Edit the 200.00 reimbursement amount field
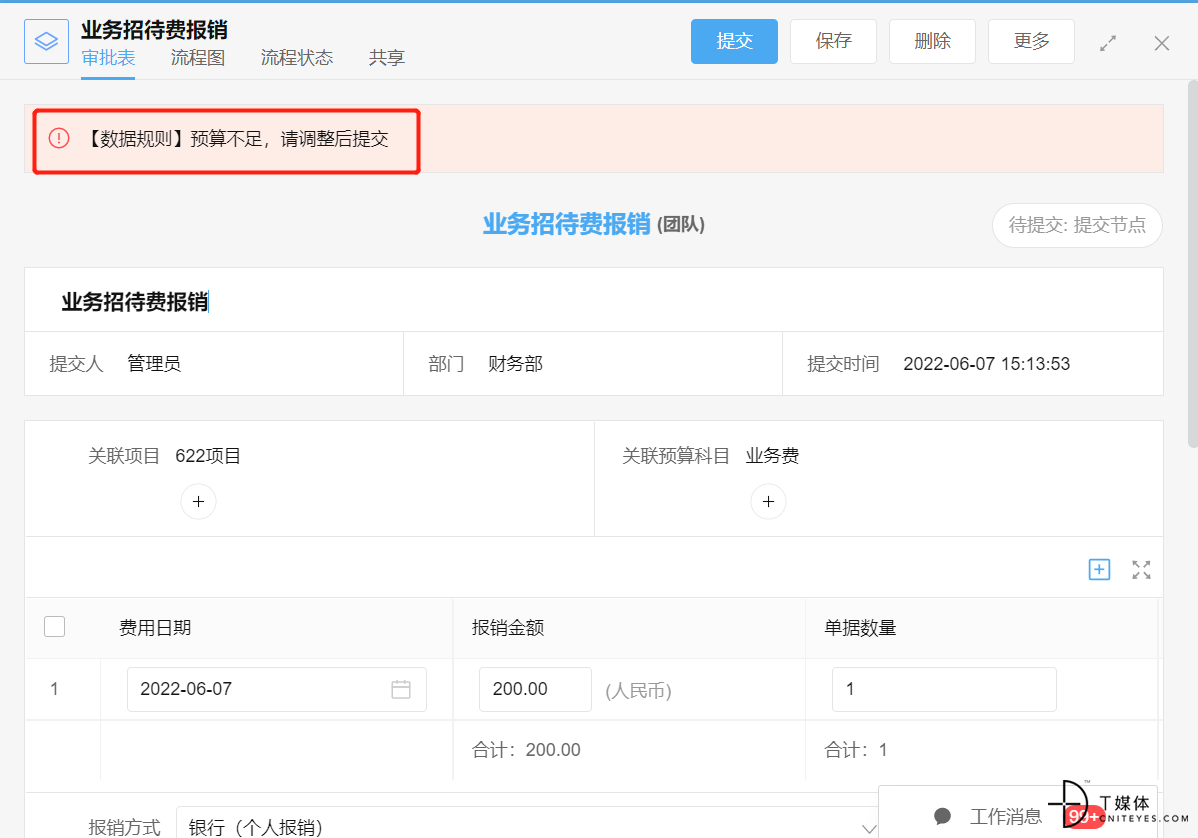Image resolution: width=1198 pixels, height=838 pixels. click(x=536, y=689)
